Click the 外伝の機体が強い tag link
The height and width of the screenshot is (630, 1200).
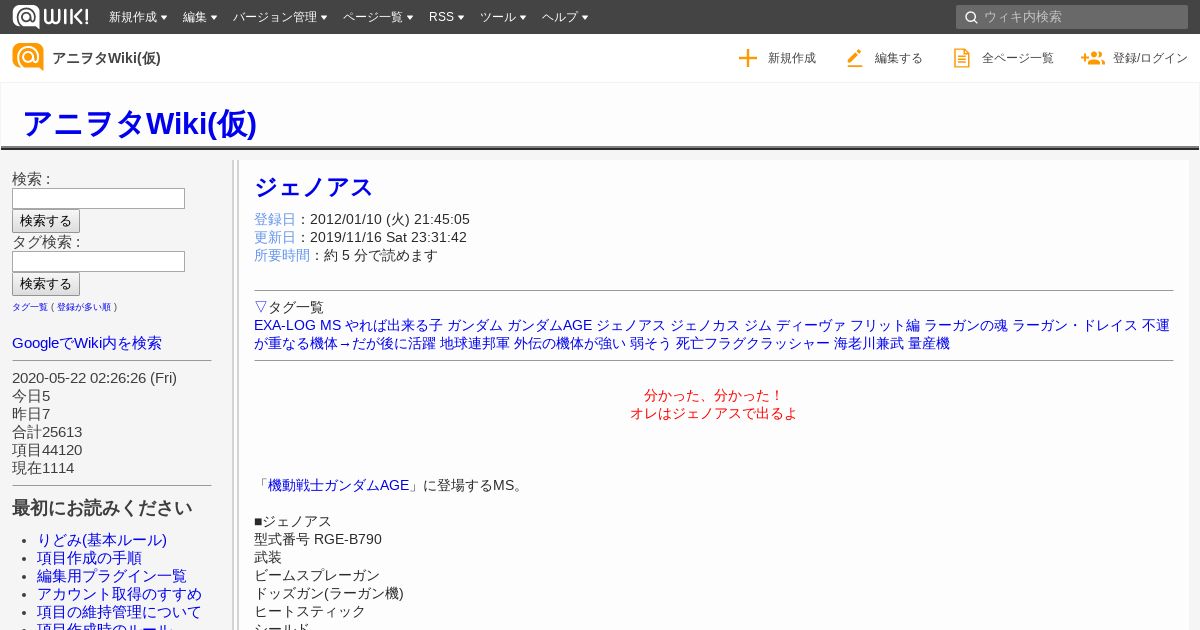pyautogui.click(x=570, y=343)
